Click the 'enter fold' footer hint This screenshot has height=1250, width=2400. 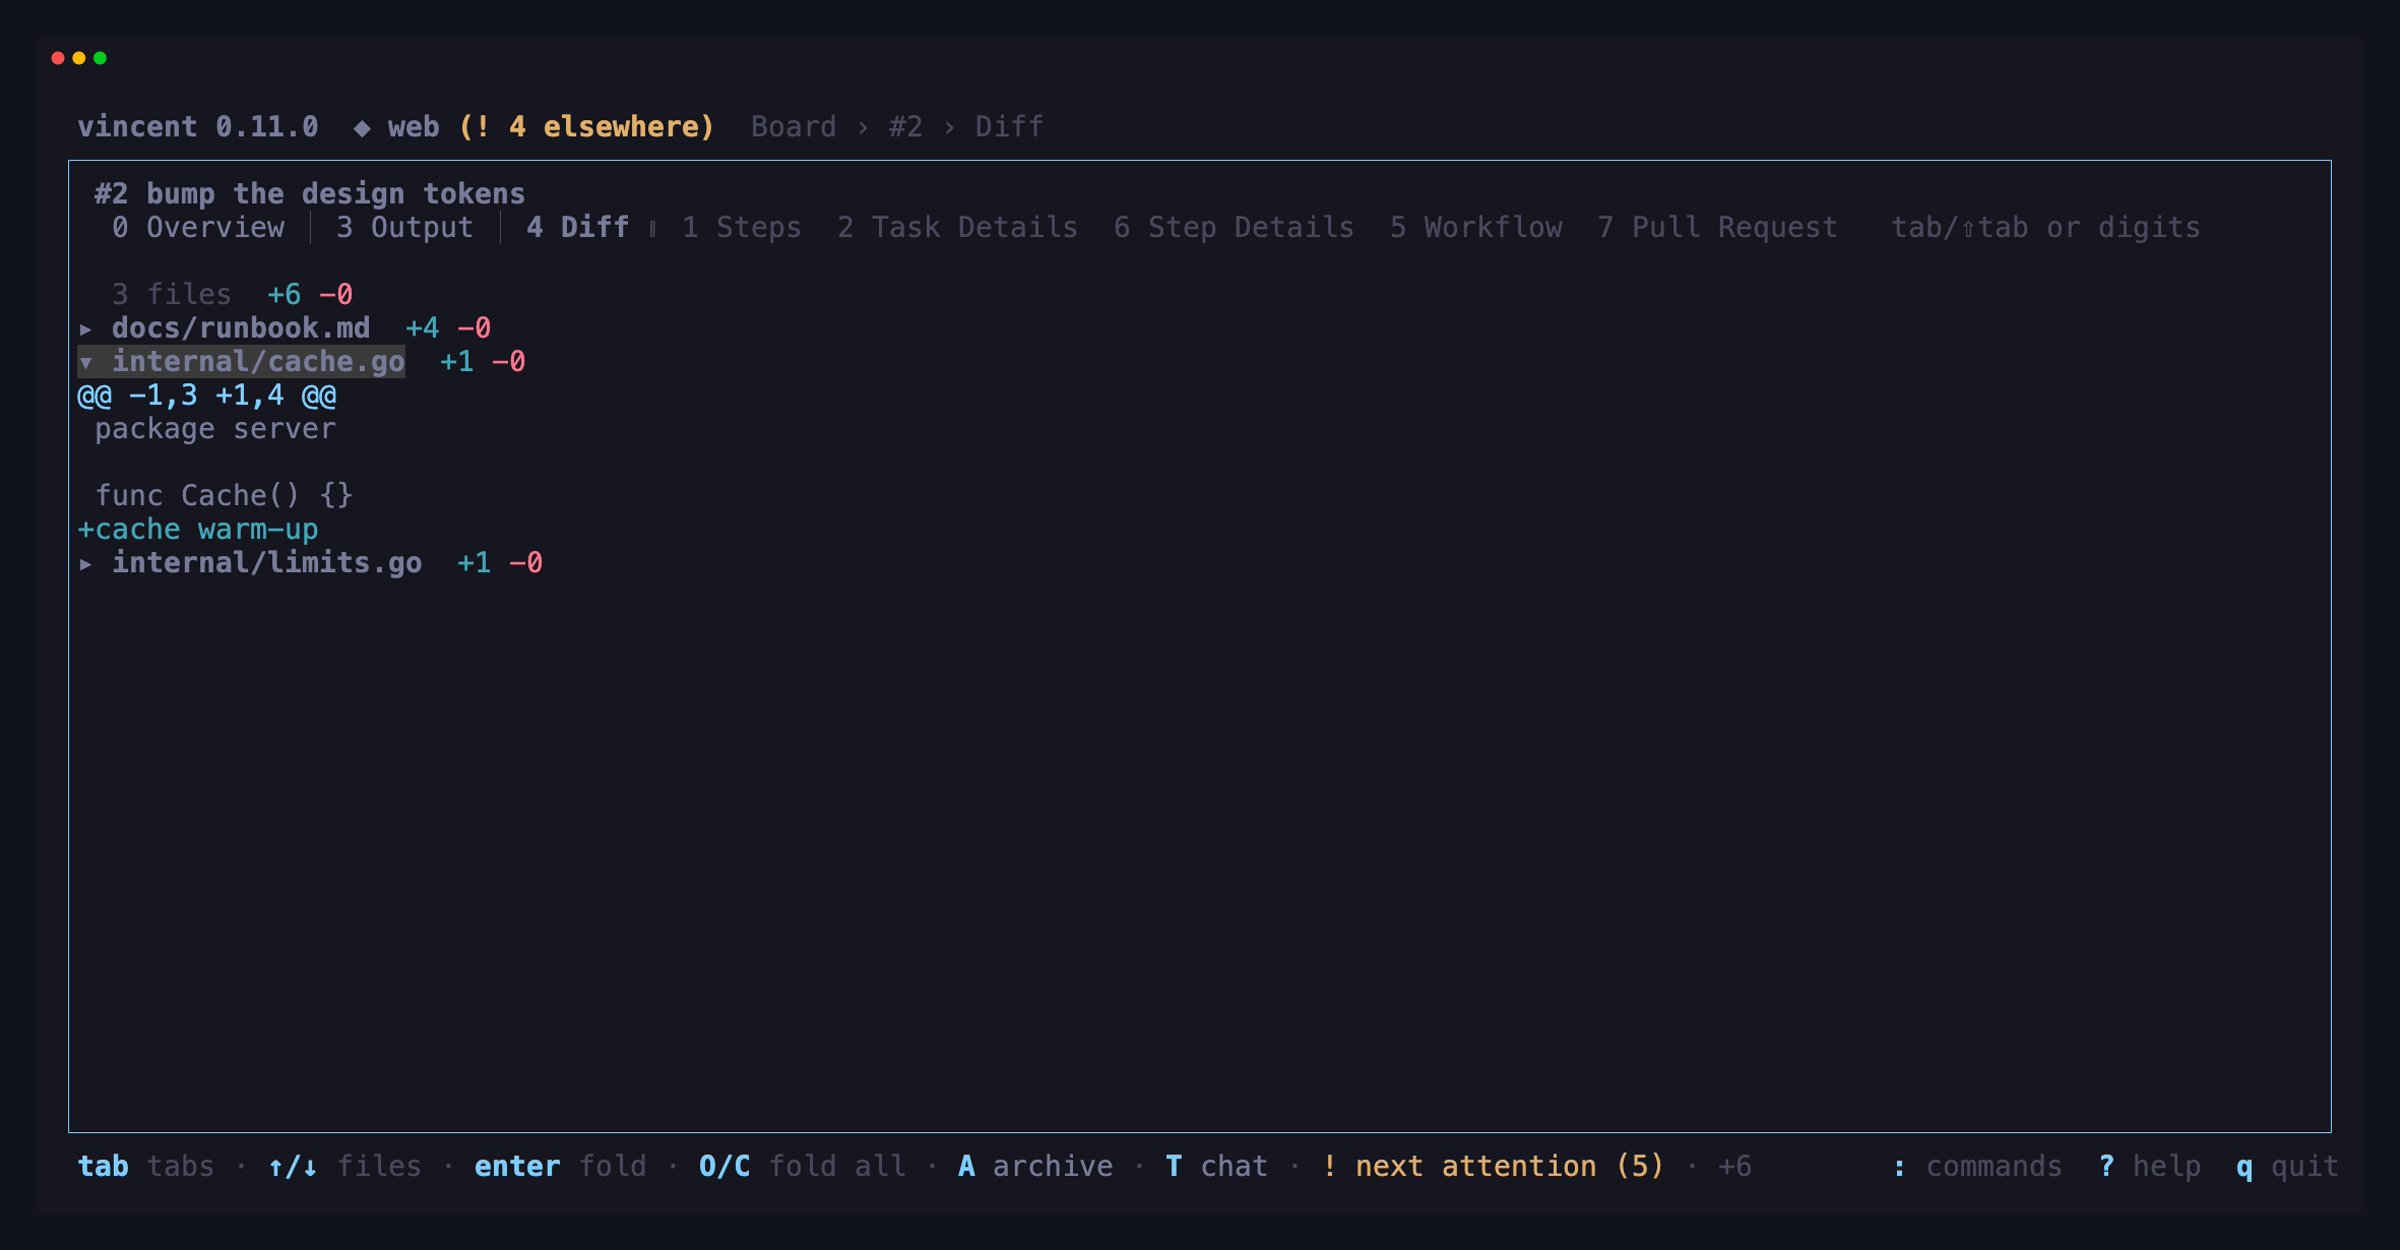(560, 1167)
